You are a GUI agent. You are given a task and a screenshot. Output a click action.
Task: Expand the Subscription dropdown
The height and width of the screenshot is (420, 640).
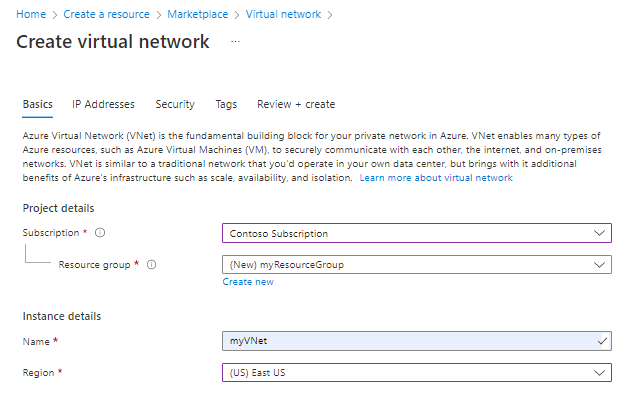click(x=417, y=233)
